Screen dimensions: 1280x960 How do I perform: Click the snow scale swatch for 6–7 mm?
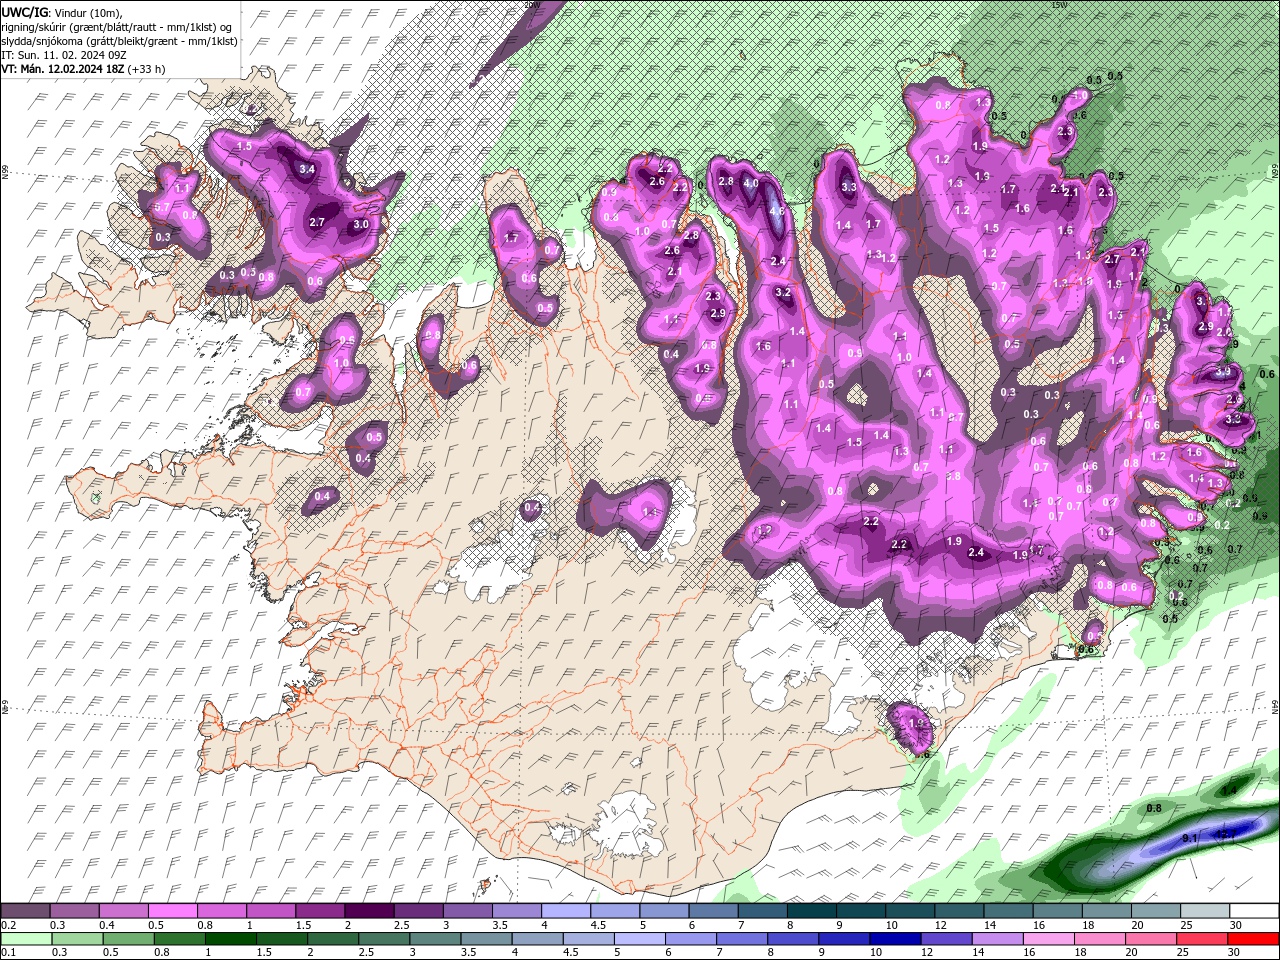(712, 911)
